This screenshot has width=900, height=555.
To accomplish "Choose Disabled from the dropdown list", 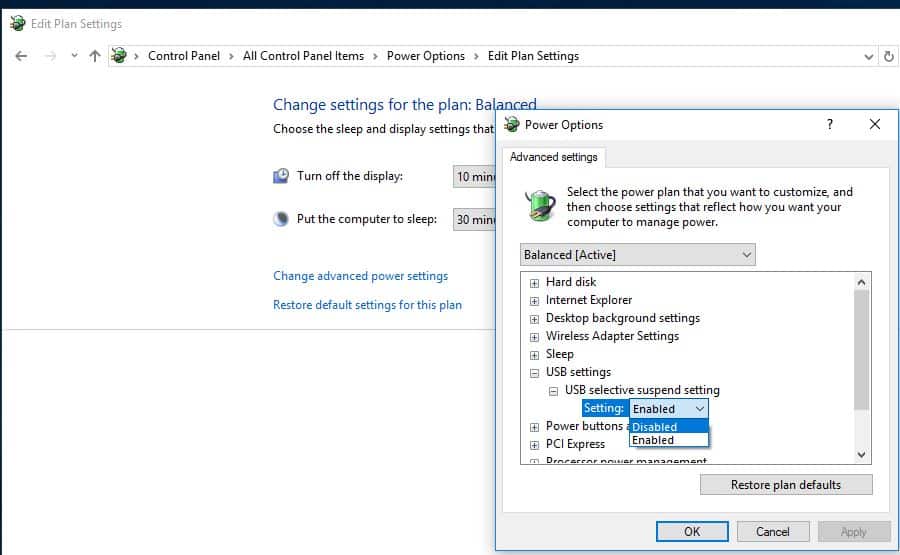I will [x=669, y=426].
